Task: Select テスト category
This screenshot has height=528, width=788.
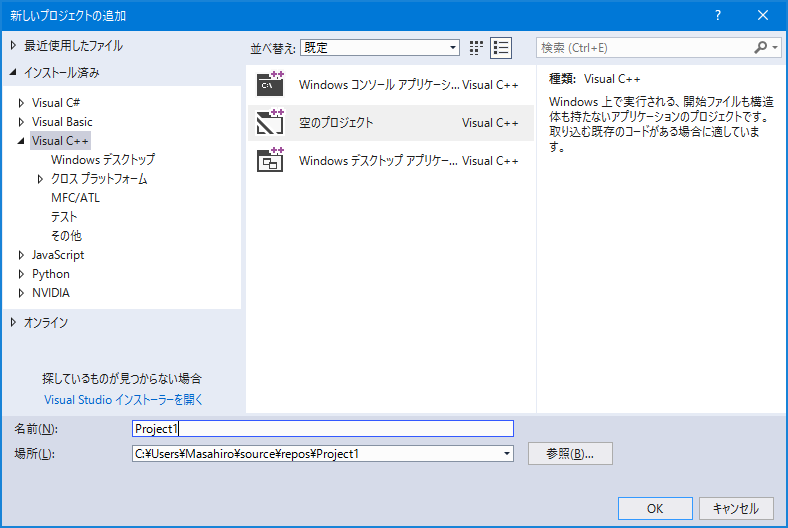Action: point(64,217)
